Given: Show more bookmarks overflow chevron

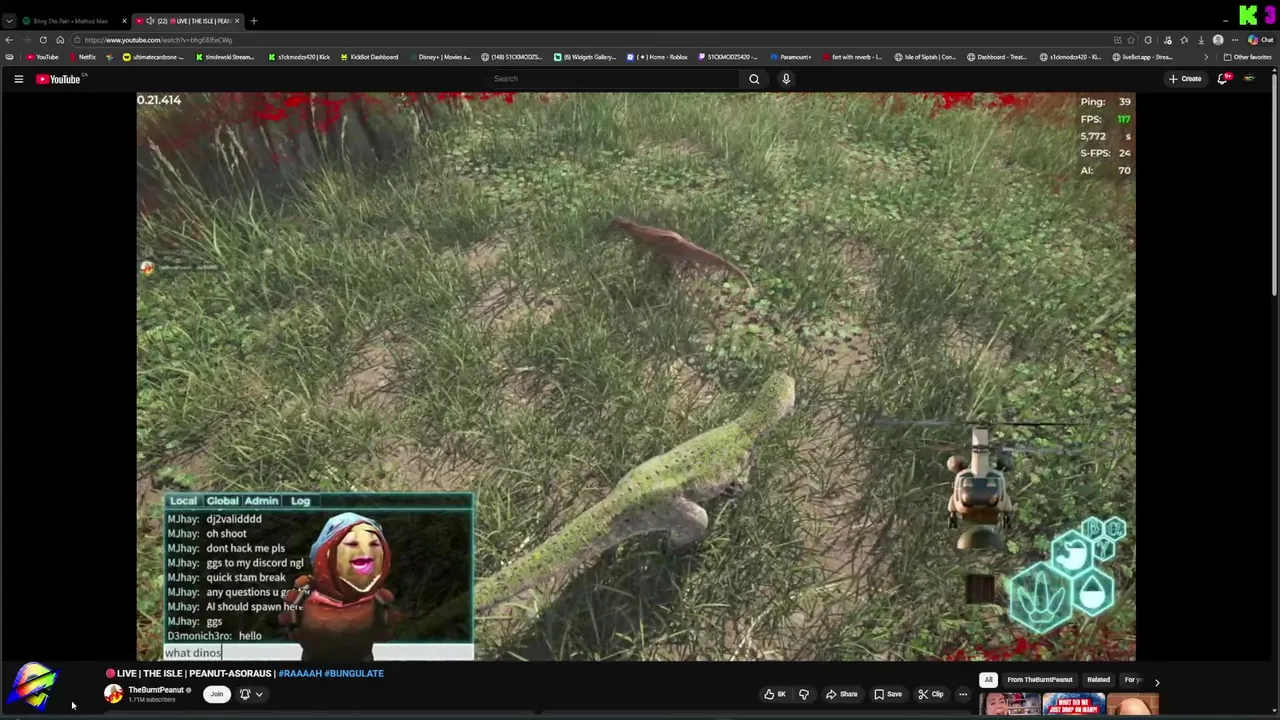Looking at the screenshot, I should [x=1206, y=57].
